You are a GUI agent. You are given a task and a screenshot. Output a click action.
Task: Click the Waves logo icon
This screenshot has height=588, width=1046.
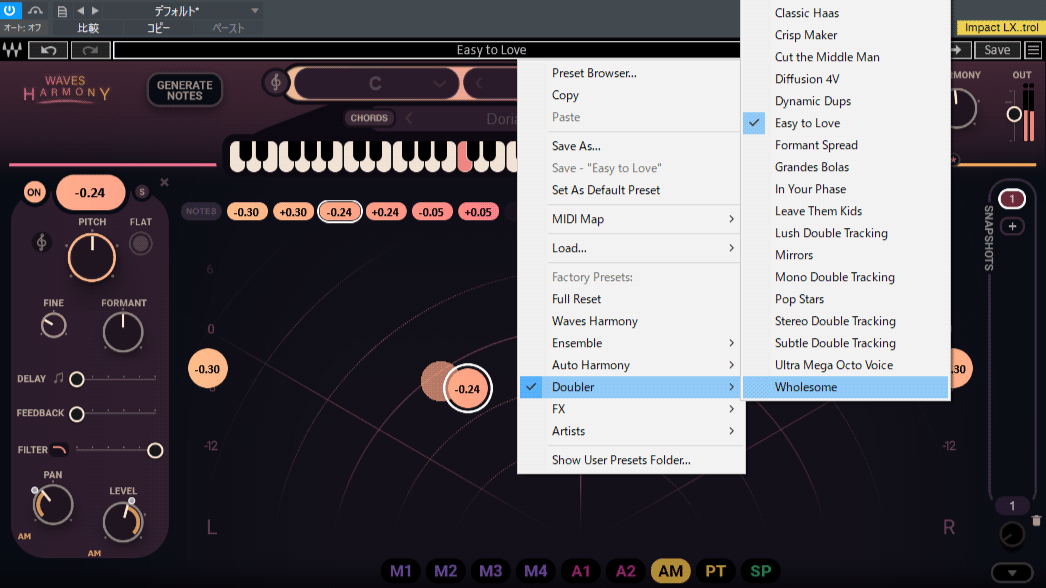coord(12,50)
